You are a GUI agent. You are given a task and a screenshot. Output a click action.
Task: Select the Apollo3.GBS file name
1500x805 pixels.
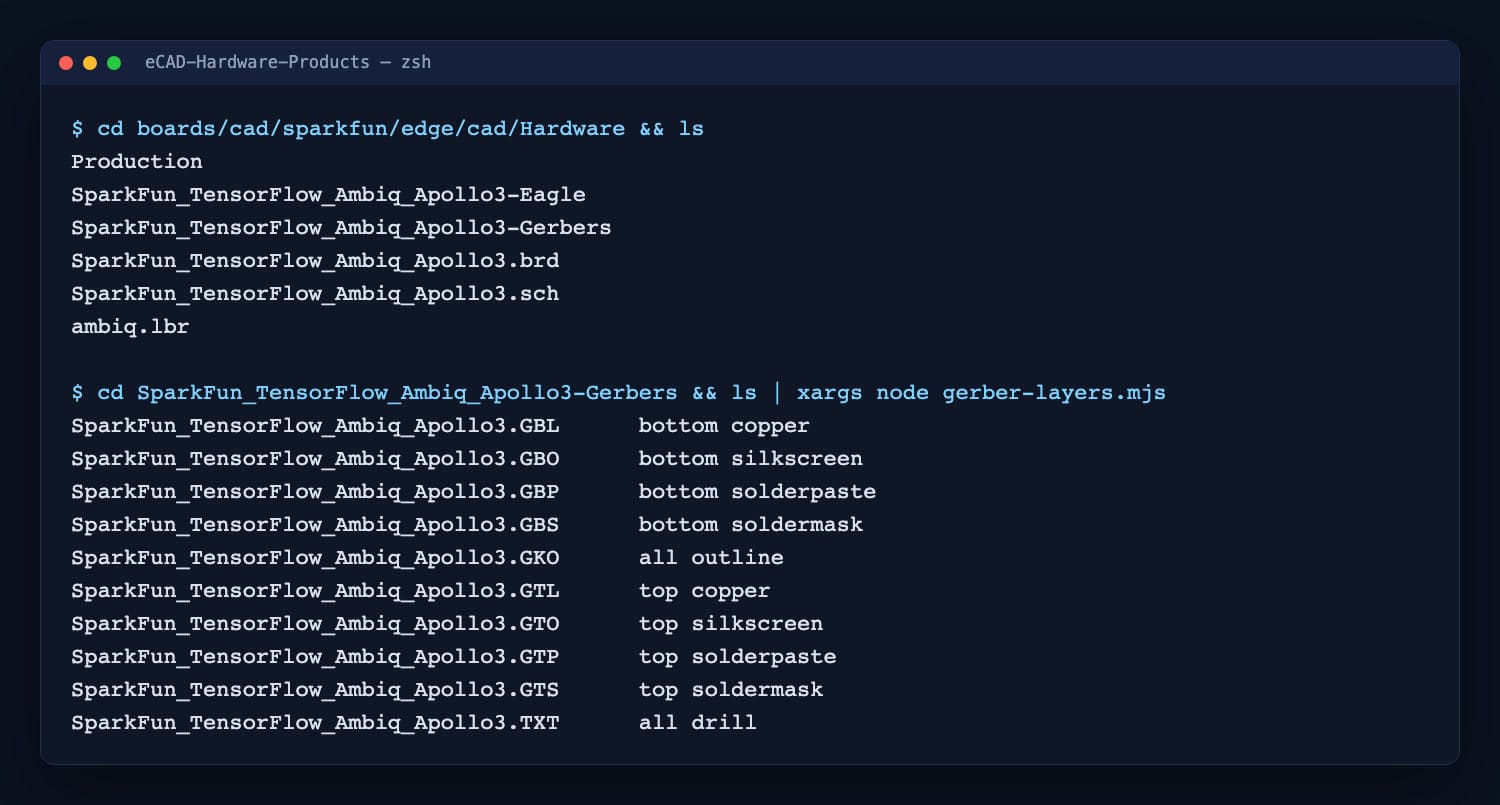click(315, 525)
